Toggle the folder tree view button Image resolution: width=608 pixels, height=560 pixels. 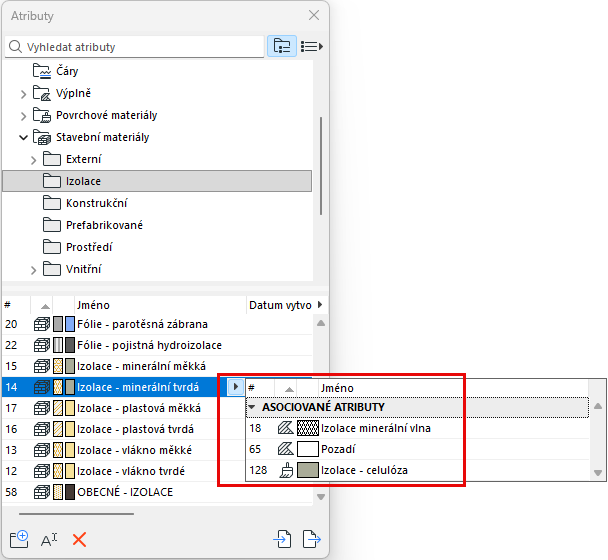coord(282,46)
